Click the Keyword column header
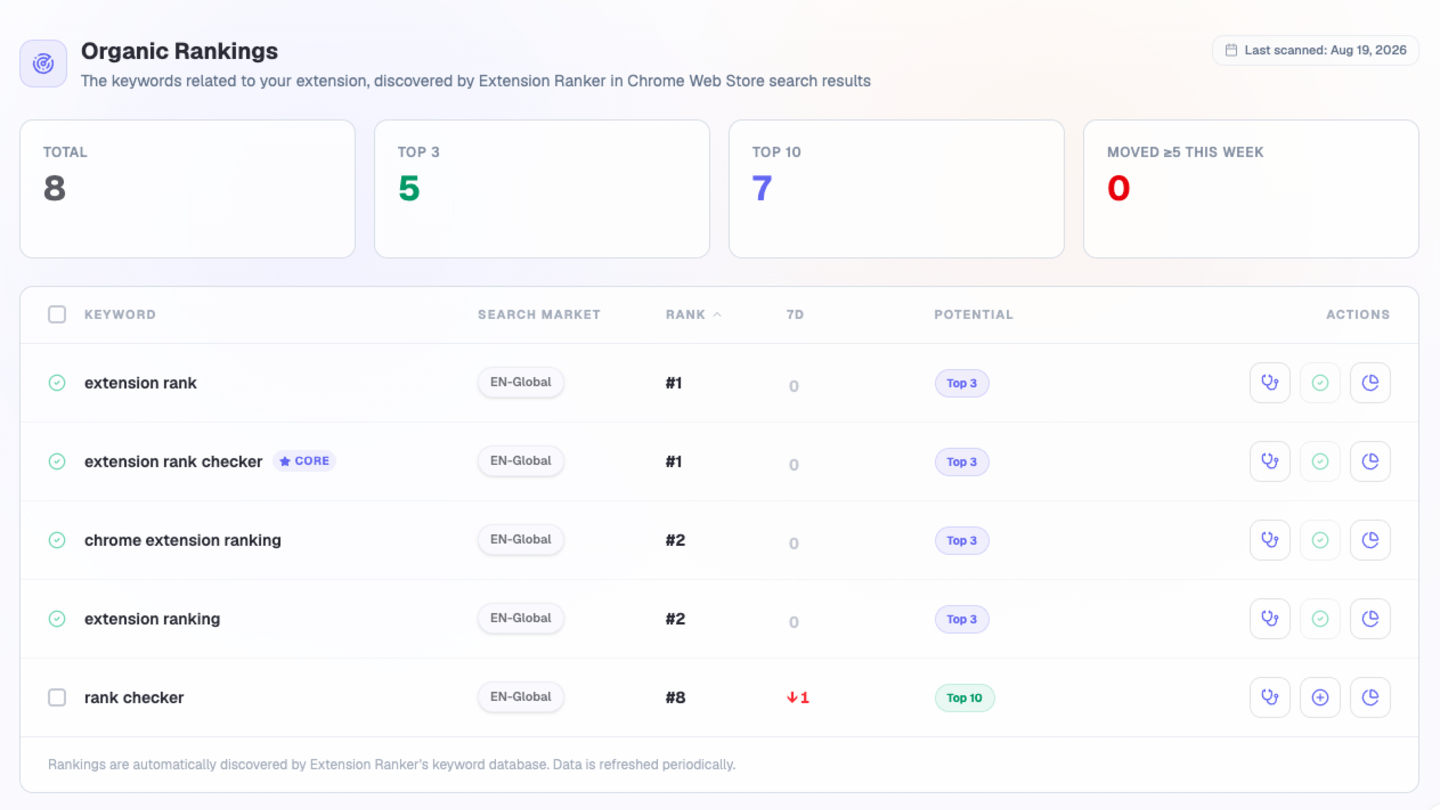This screenshot has width=1440, height=810. pos(120,314)
